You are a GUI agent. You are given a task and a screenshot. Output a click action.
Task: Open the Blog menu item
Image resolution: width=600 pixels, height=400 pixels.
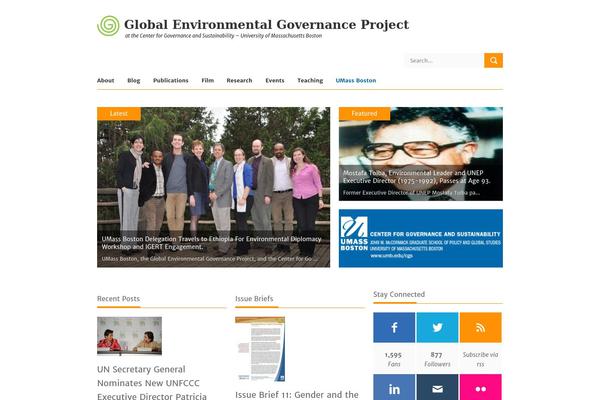[134, 80]
